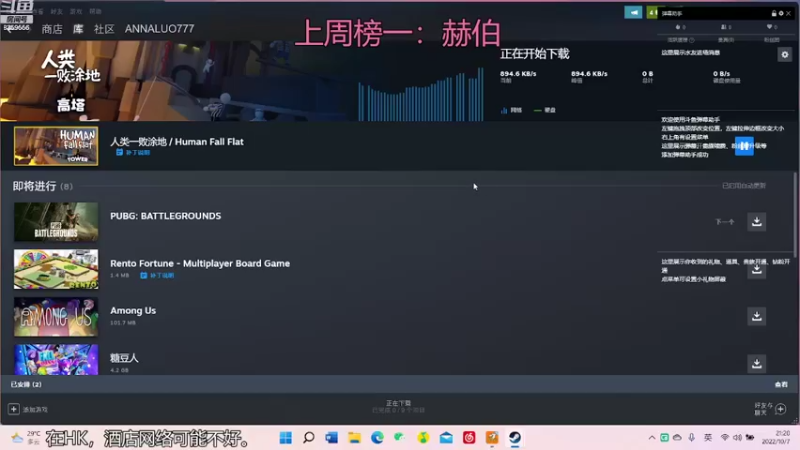
Task: Expand hidden system tray icons chevron
Action: pyautogui.click(x=652, y=437)
